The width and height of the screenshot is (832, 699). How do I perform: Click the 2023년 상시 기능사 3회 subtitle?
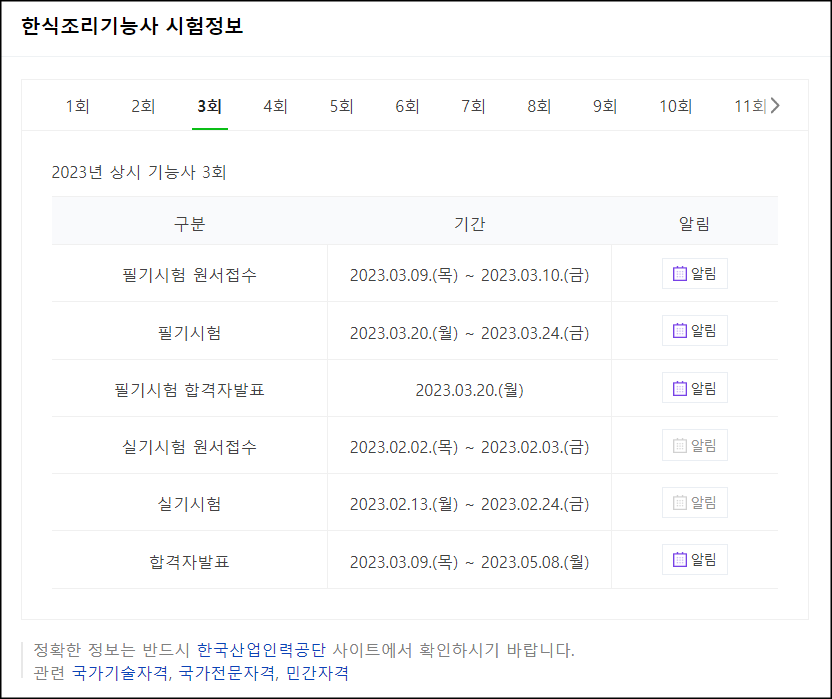(x=139, y=172)
